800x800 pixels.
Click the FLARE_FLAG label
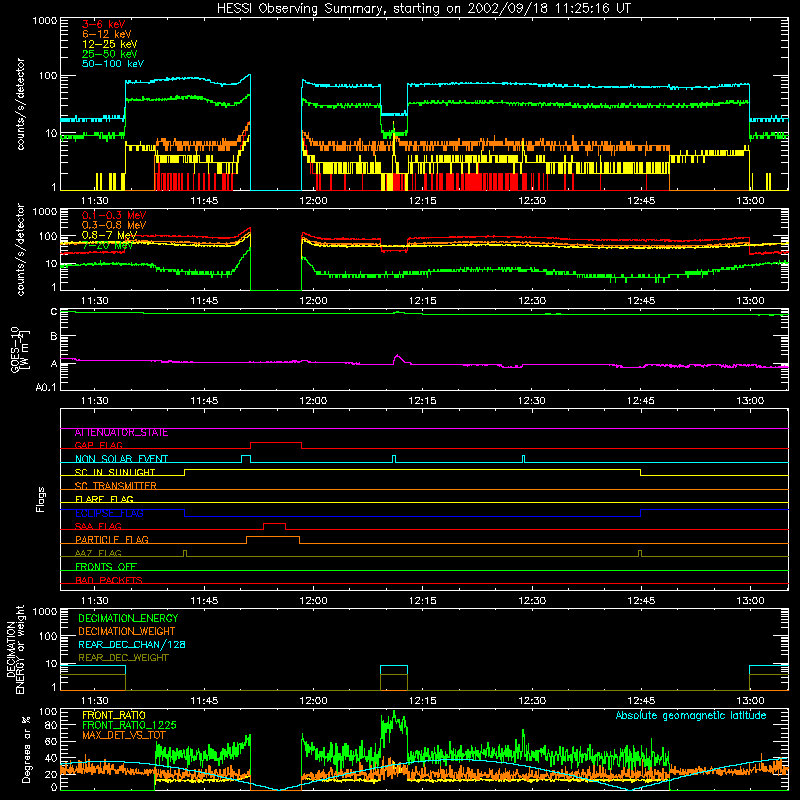point(104,499)
